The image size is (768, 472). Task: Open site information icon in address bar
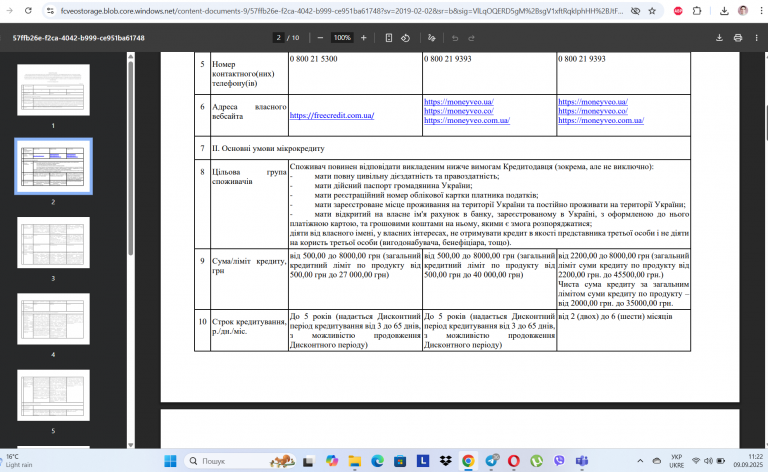point(50,11)
